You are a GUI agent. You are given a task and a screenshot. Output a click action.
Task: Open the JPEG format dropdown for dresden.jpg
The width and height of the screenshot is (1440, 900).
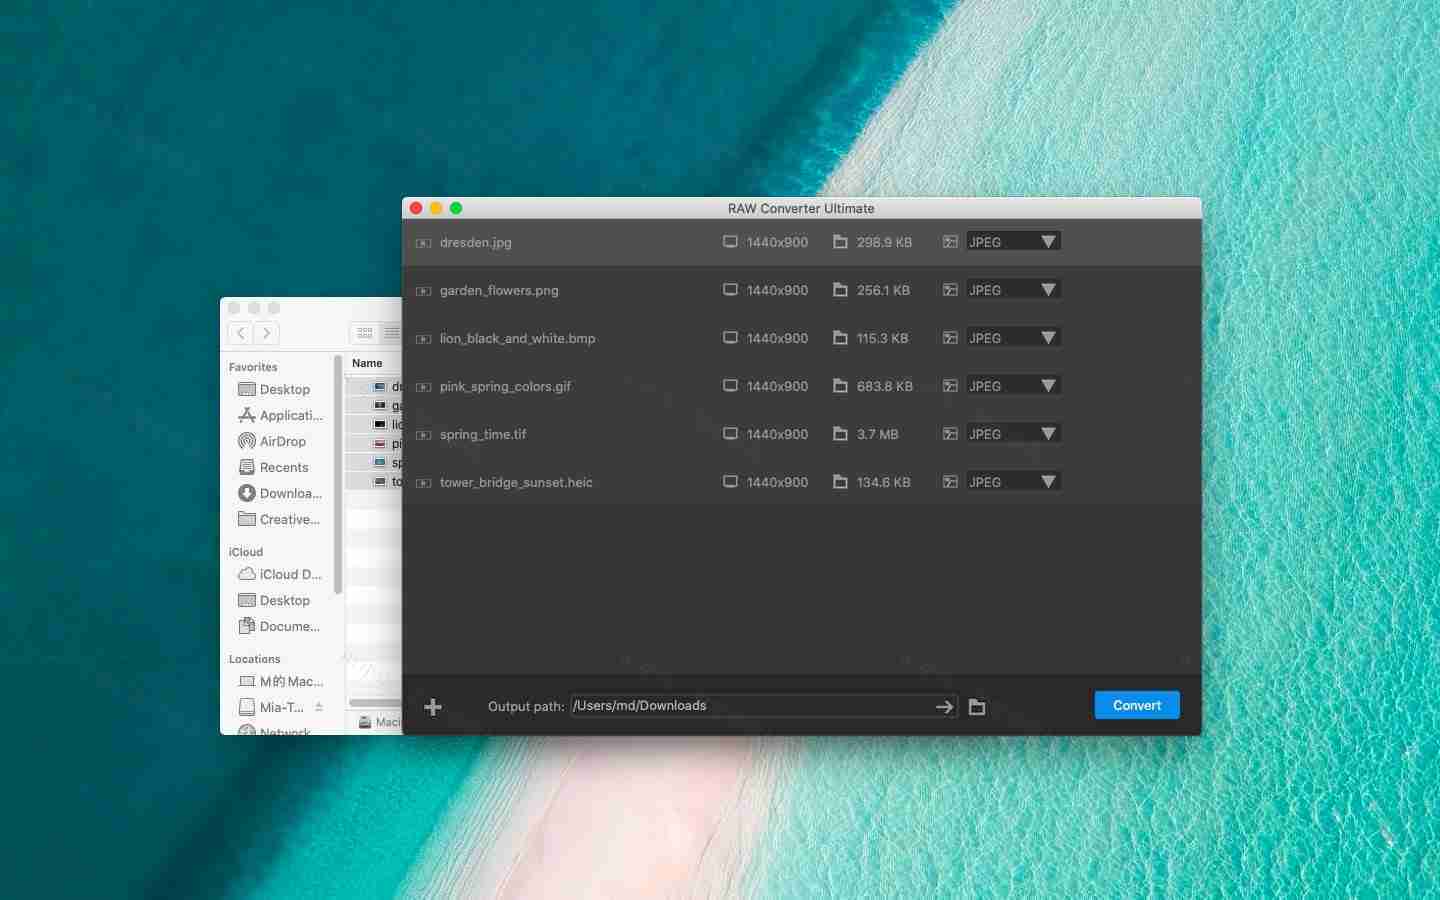click(x=1012, y=241)
